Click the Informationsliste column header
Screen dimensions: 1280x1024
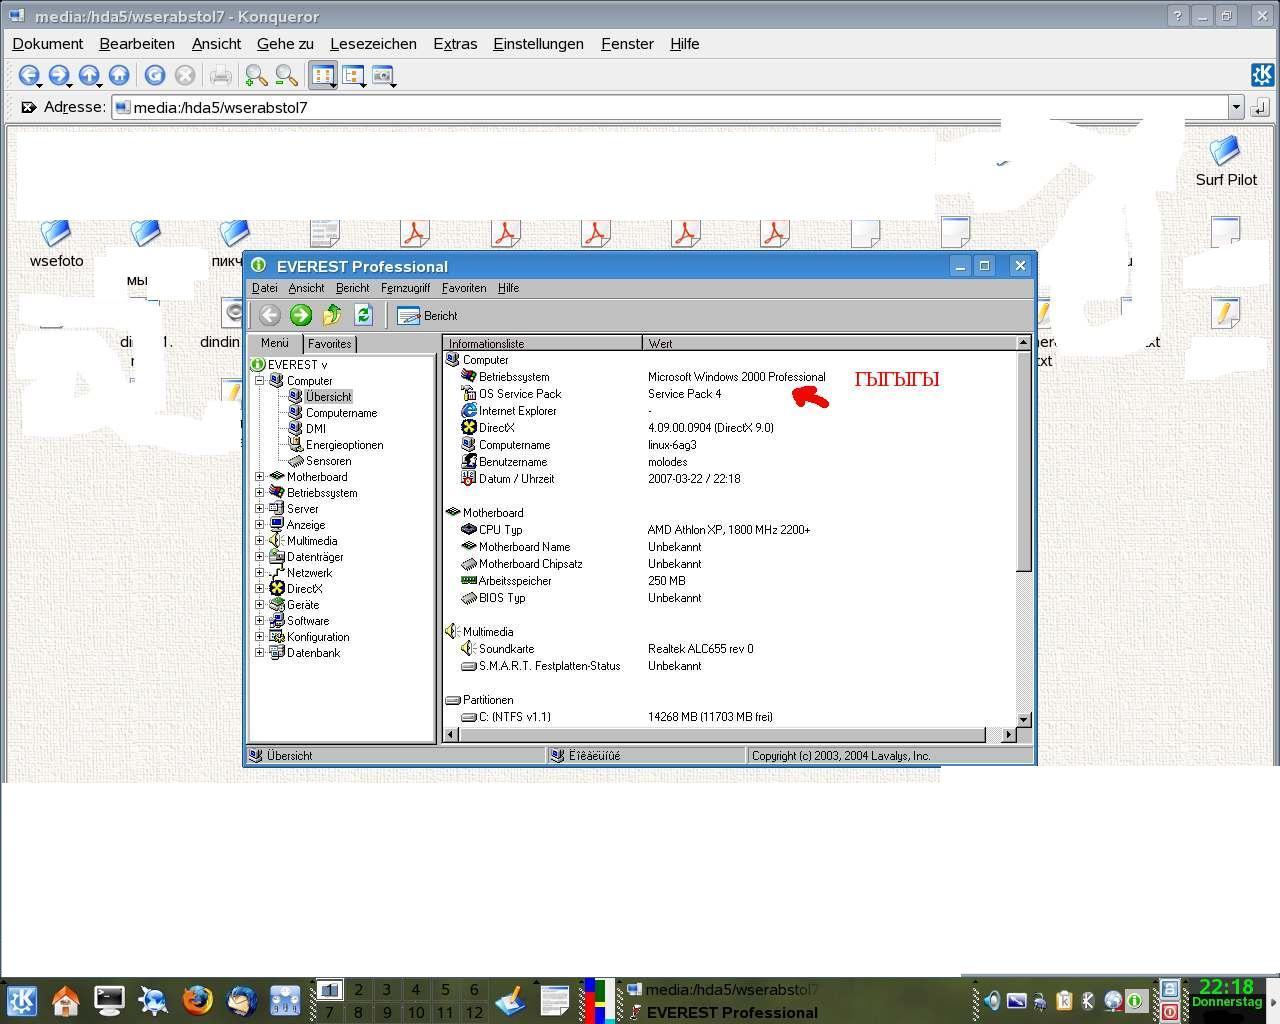pos(542,343)
